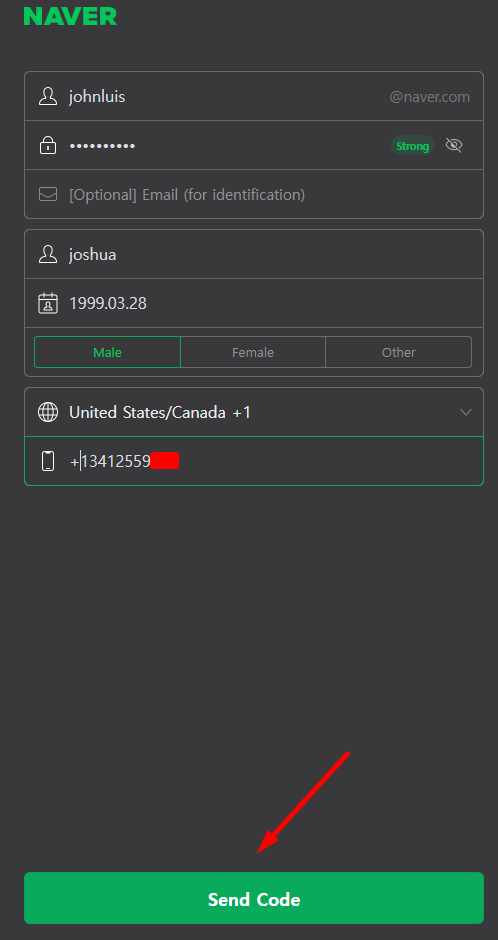This screenshot has width=498, height=940.
Task: Choose the Other gender option
Action: [x=399, y=352]
